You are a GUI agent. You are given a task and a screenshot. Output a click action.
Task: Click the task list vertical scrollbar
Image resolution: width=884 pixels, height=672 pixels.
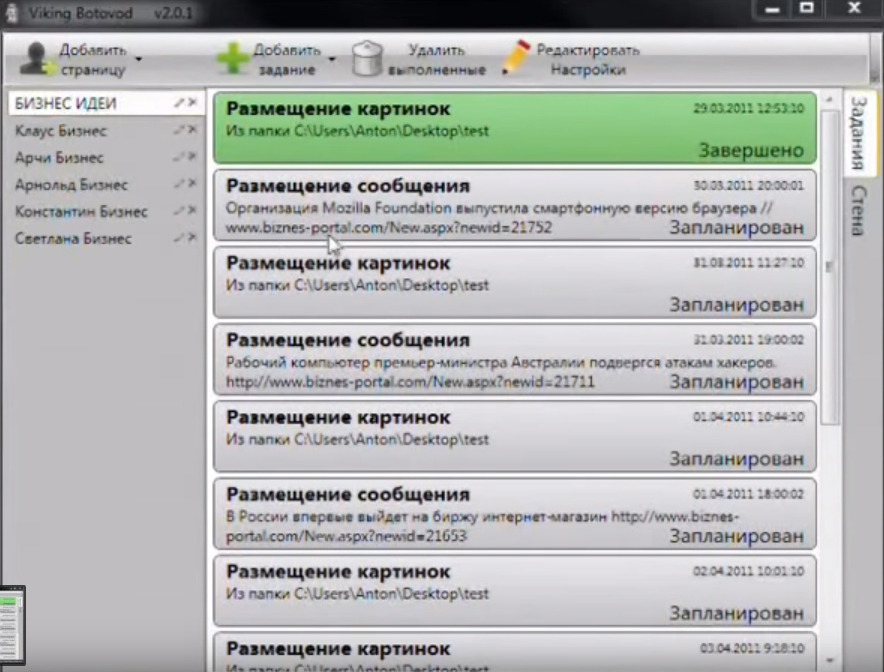(829, 270)
